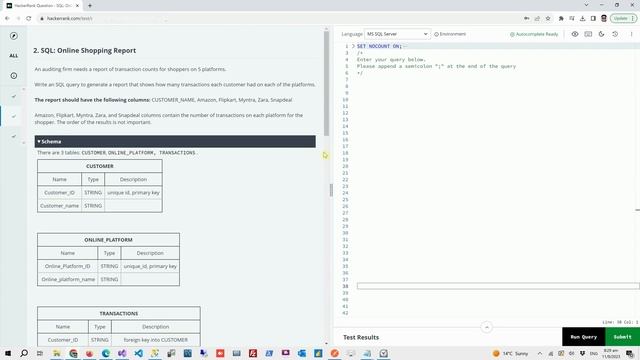Viewport: 640px width, 360px height.
Task: Toggle the browser side panel icon
Action: pyautogui.click(x=593, y=18)
